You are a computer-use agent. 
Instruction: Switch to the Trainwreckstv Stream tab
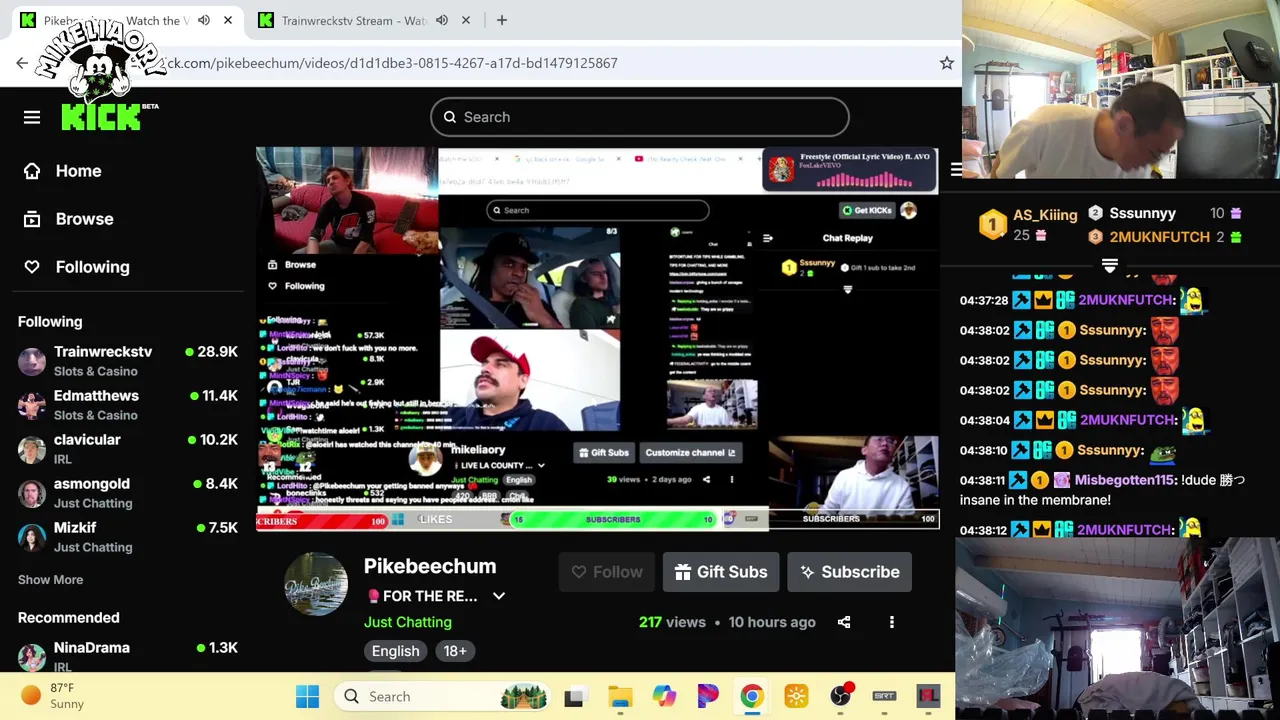pyautogui.click(x=353, y=20)
